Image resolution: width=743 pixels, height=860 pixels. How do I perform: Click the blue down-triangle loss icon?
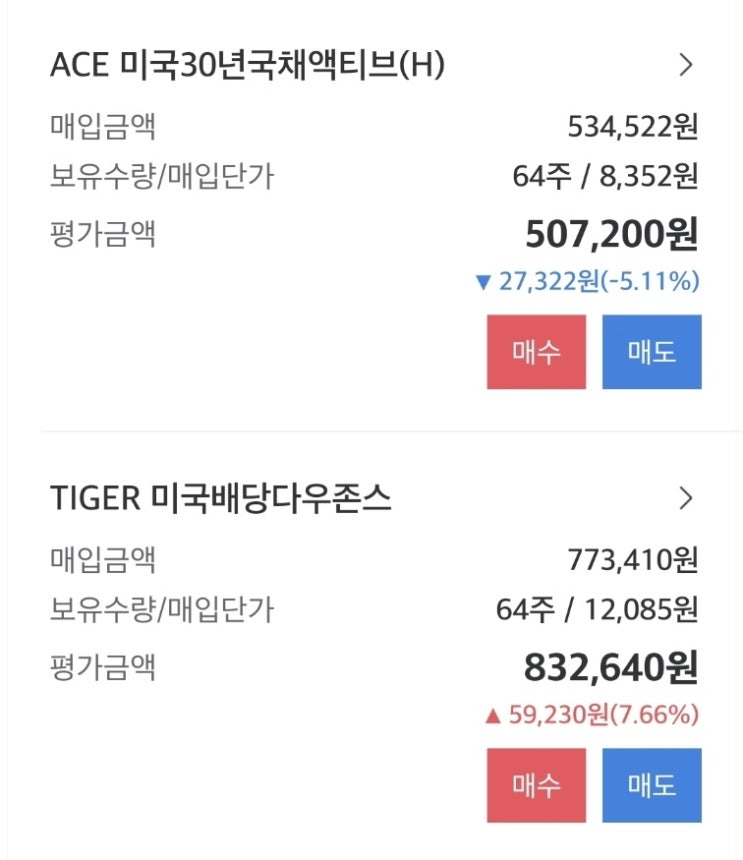click(x=485, y=283)
